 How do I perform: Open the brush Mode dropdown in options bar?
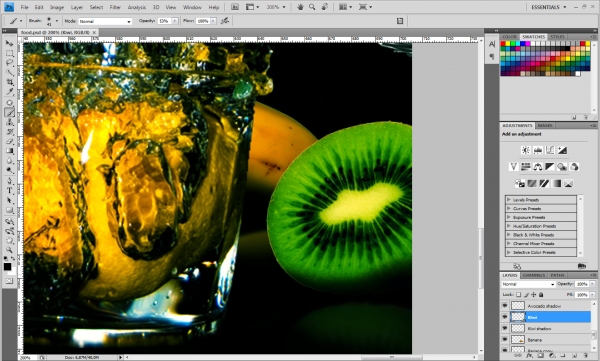point(105,21)
